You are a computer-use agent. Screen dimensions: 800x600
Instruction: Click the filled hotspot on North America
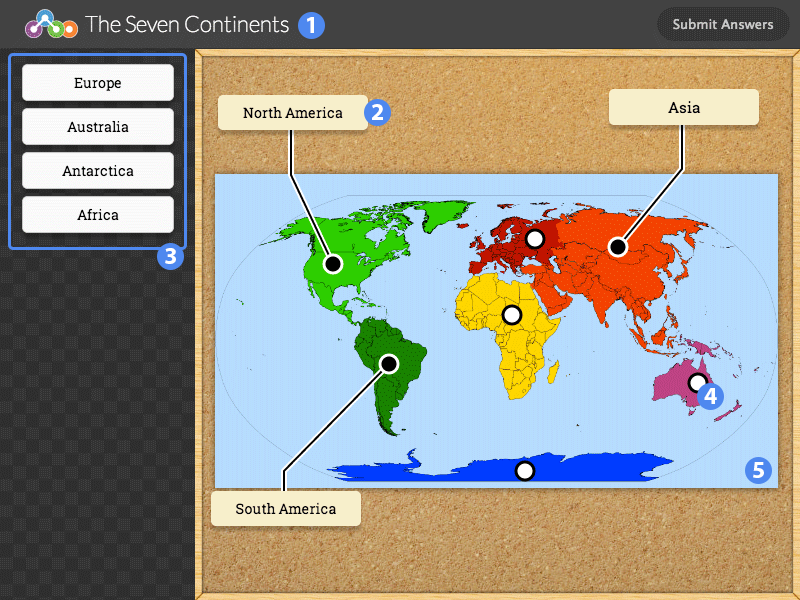point(333,264)
